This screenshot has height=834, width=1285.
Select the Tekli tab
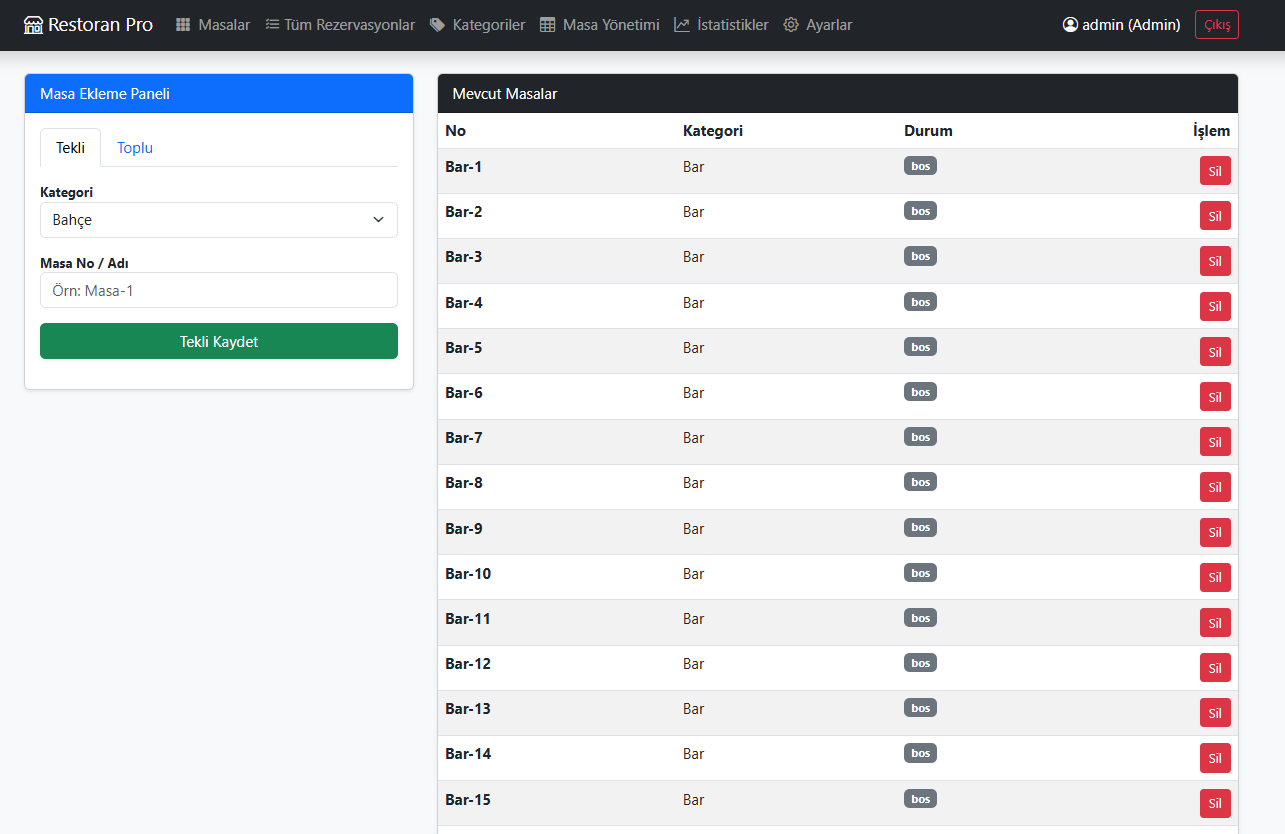pyautogui.click(x=70, y=147)
